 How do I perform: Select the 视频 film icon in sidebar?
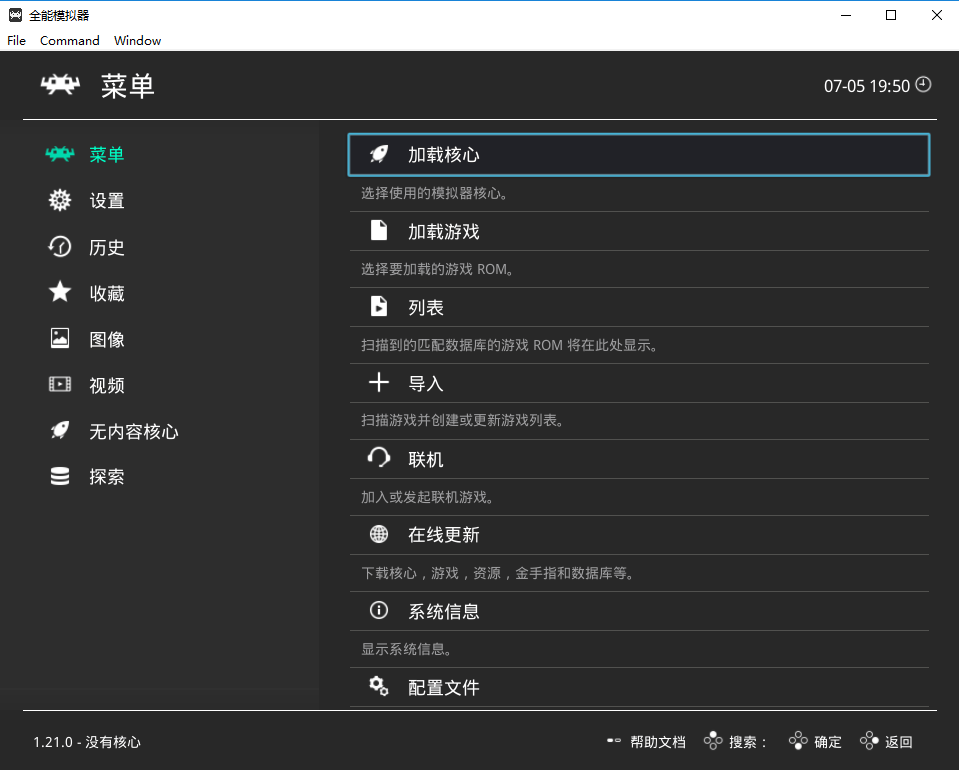tap(61, 384)
